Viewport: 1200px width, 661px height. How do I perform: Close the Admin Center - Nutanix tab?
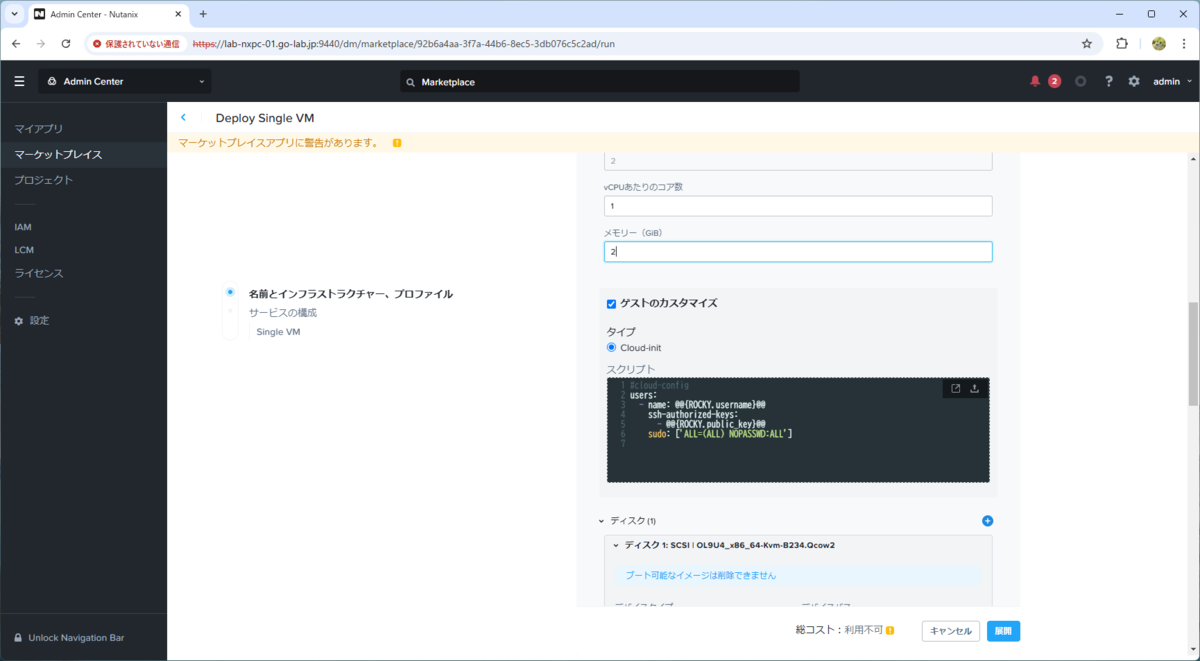point(177,14)
